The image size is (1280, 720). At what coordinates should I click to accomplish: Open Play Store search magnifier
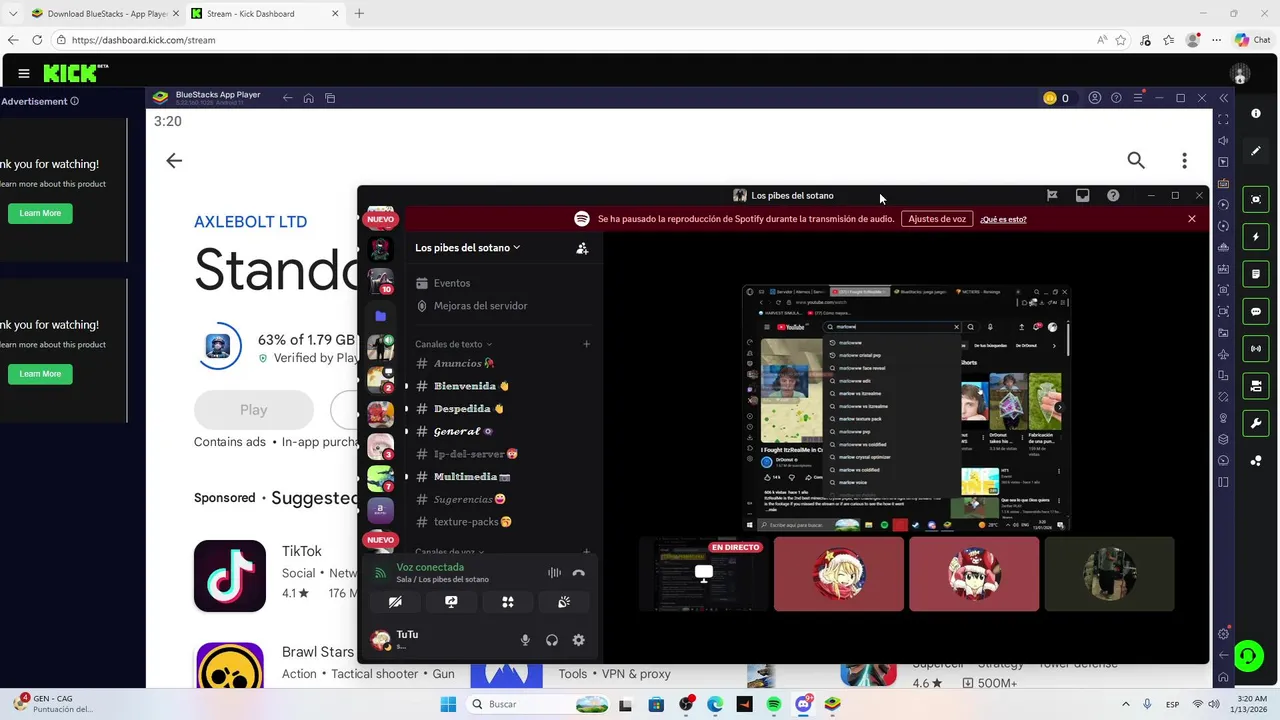(1136, 160)
